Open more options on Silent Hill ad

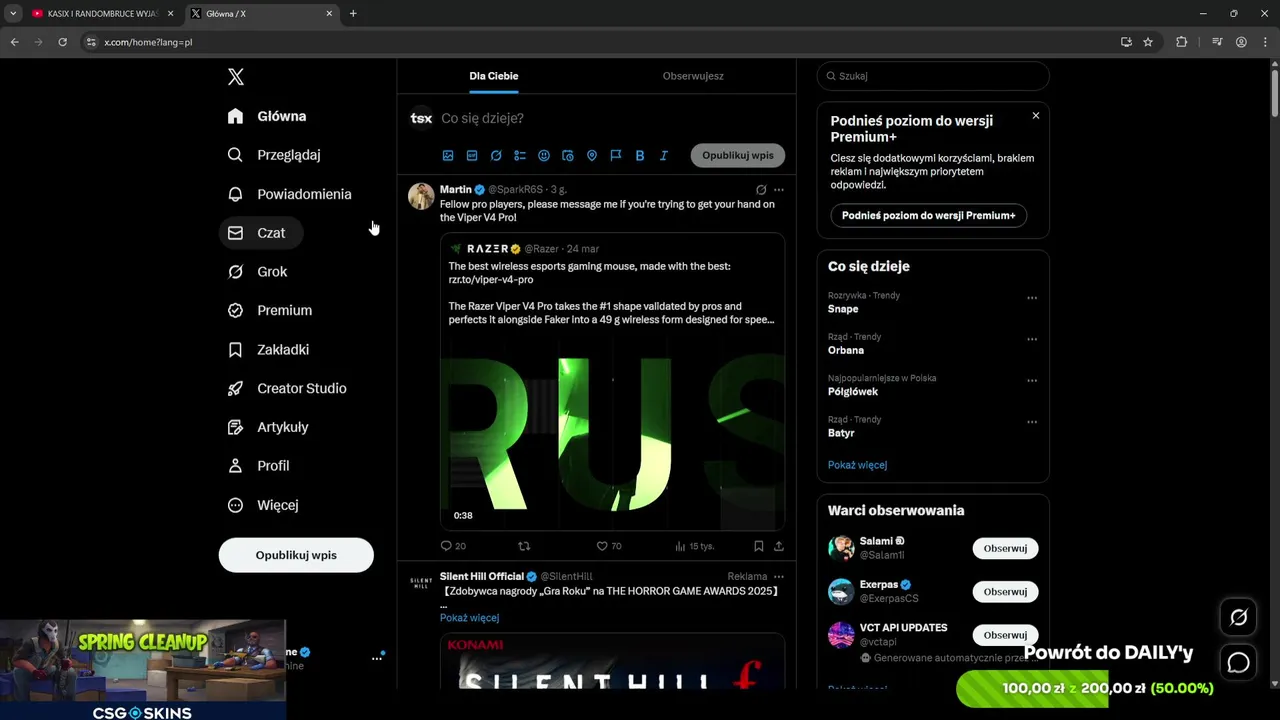779,577
